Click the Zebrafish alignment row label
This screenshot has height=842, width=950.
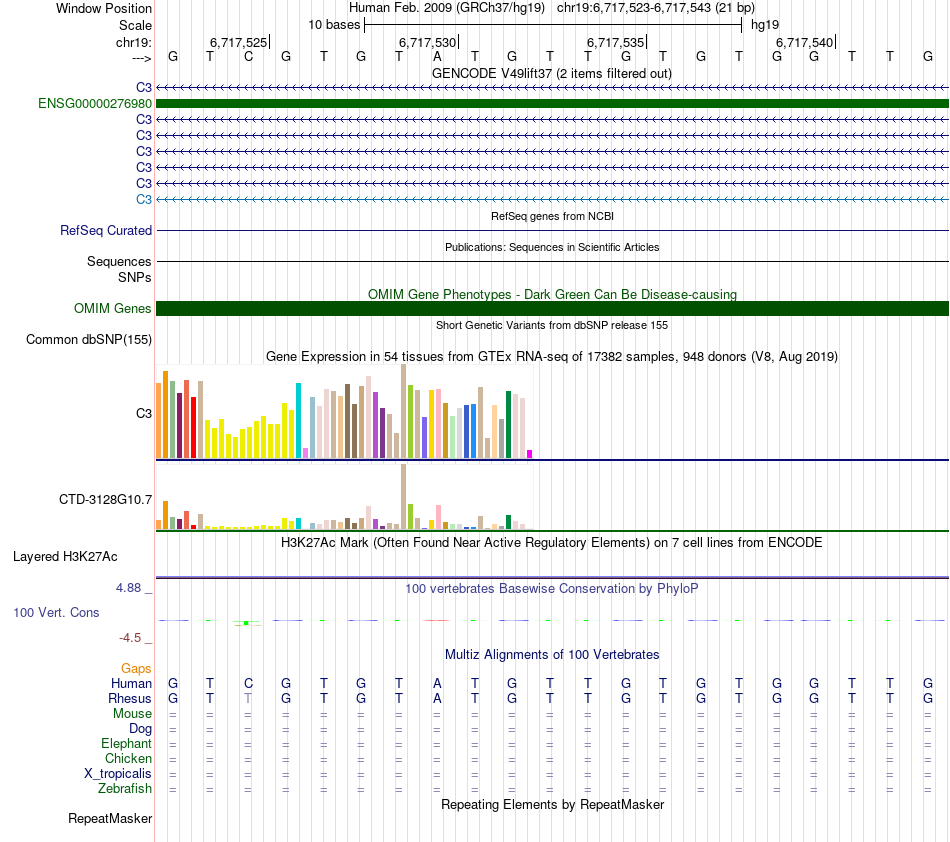coord(125,789)
